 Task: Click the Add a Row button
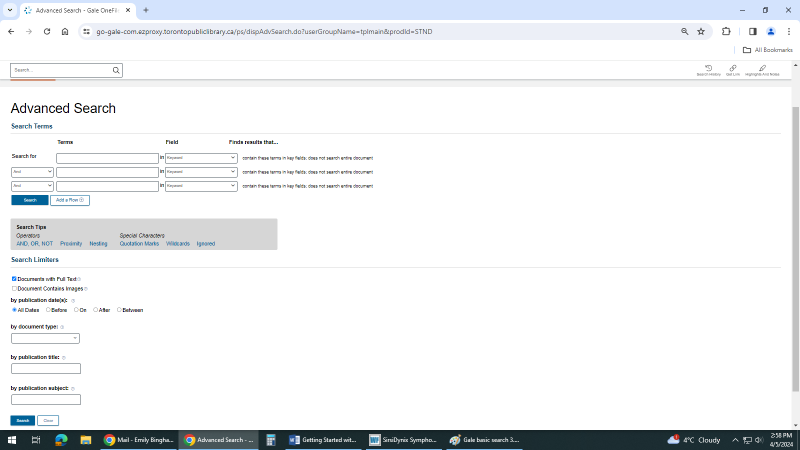[70, 200]
